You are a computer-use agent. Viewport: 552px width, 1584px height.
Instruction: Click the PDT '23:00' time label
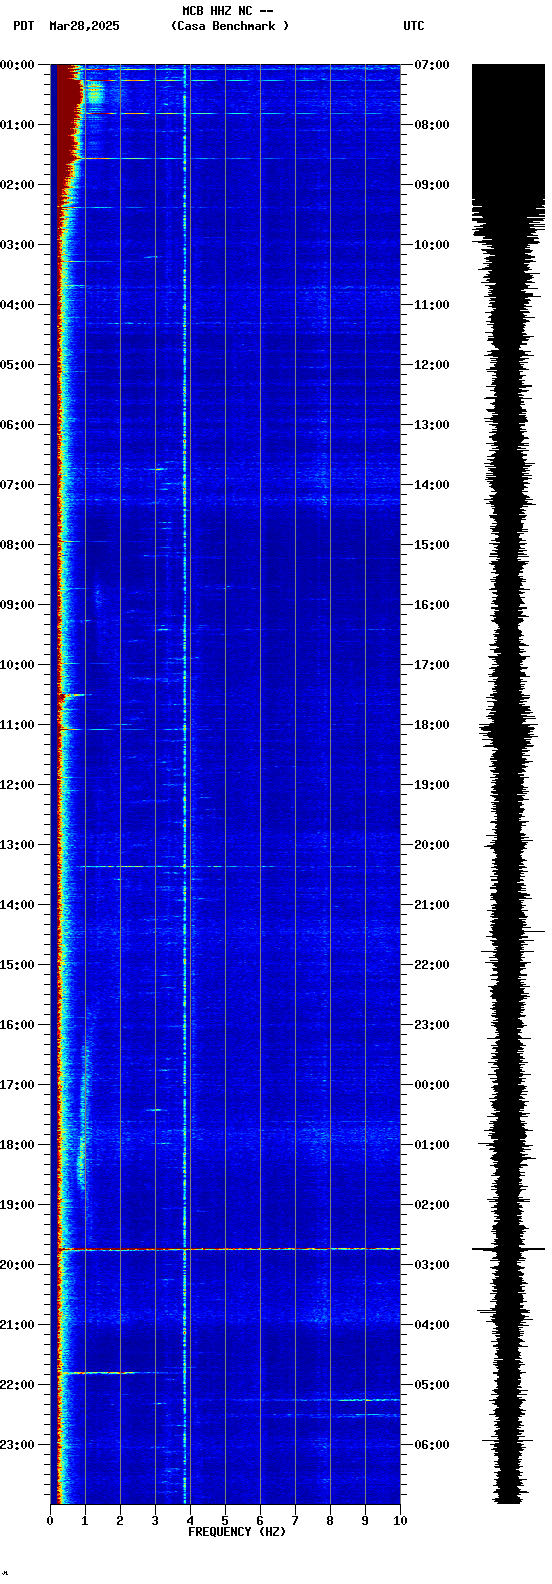(x=18, y=1445)
